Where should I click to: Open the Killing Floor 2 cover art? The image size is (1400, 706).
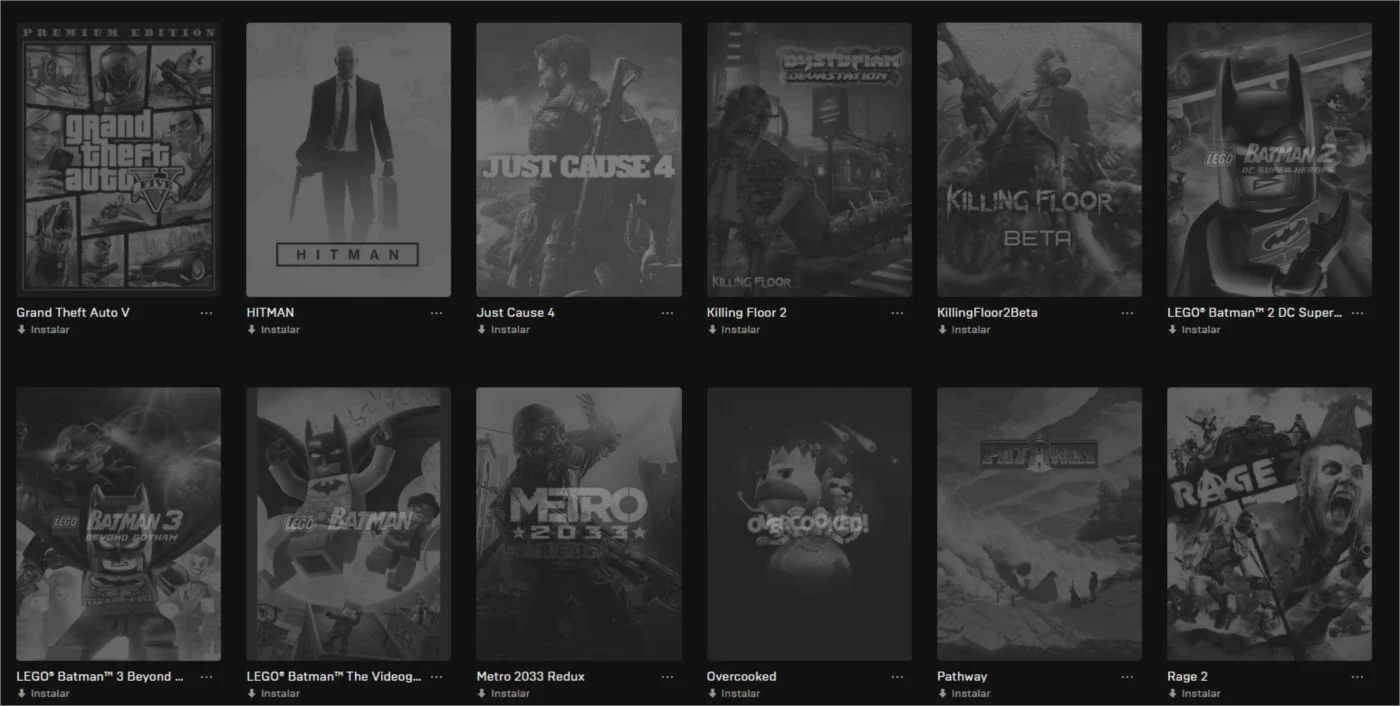tap(809, 160)
